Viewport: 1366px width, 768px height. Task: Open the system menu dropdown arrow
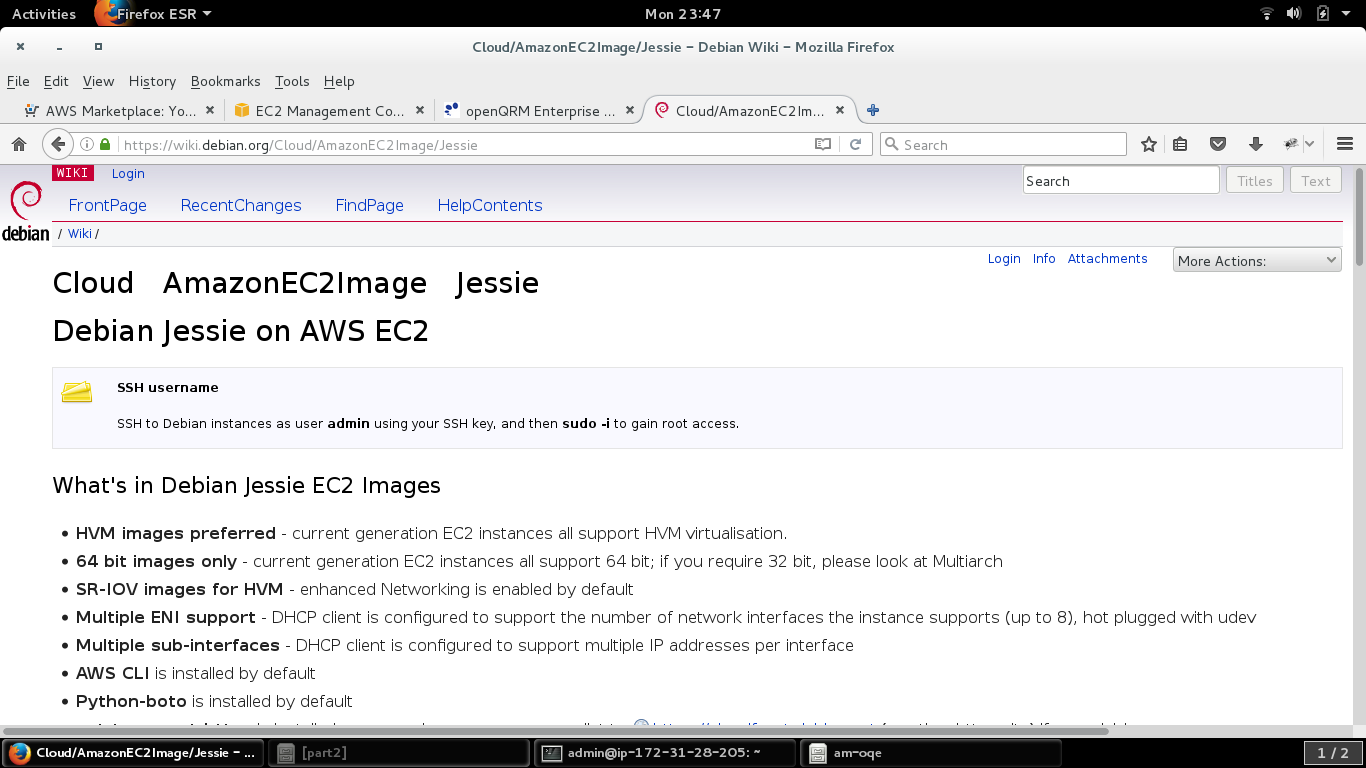coord(1347,14)
